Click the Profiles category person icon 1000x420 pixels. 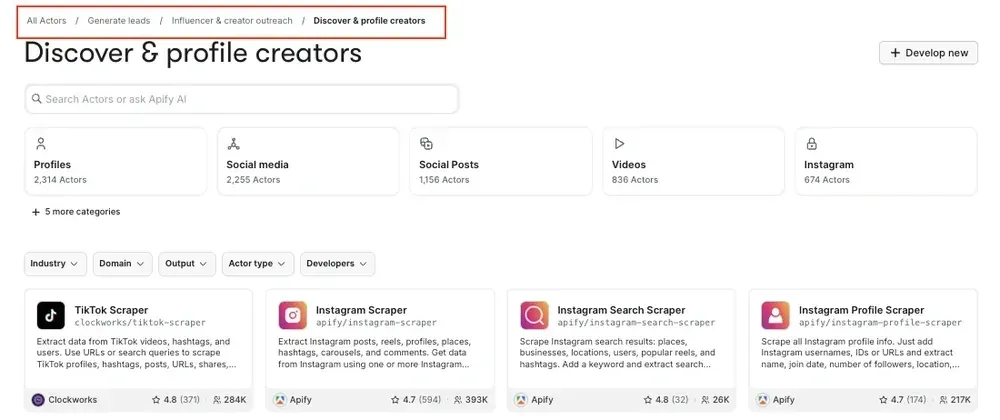[41, 143]
